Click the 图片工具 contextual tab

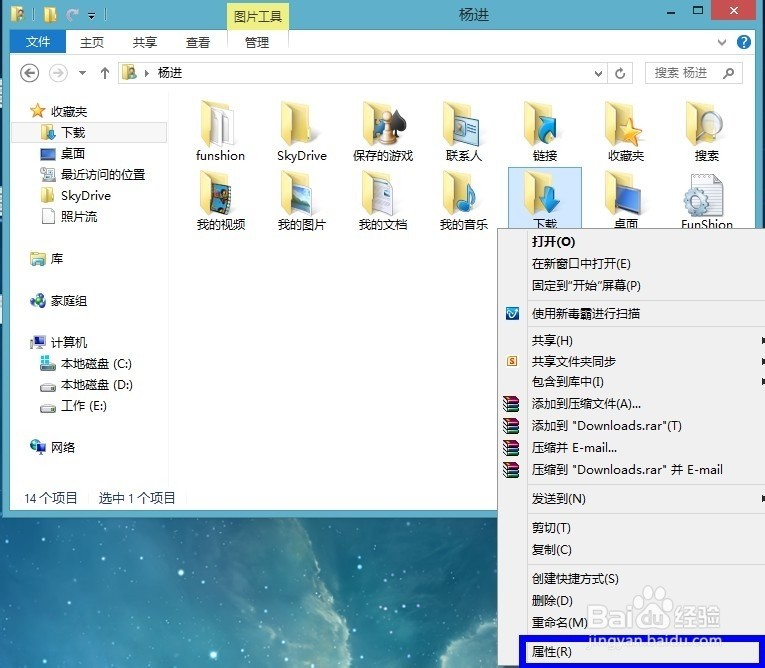[x=258, y=17]
